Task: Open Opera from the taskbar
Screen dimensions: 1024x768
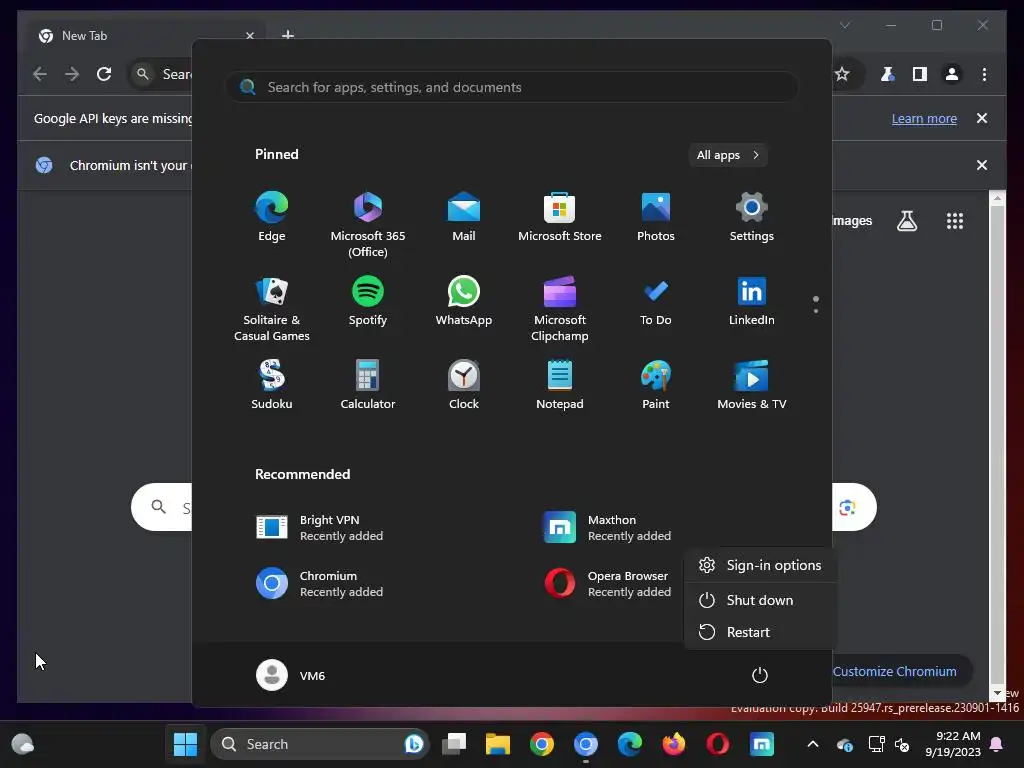Action: coord(717,744)
